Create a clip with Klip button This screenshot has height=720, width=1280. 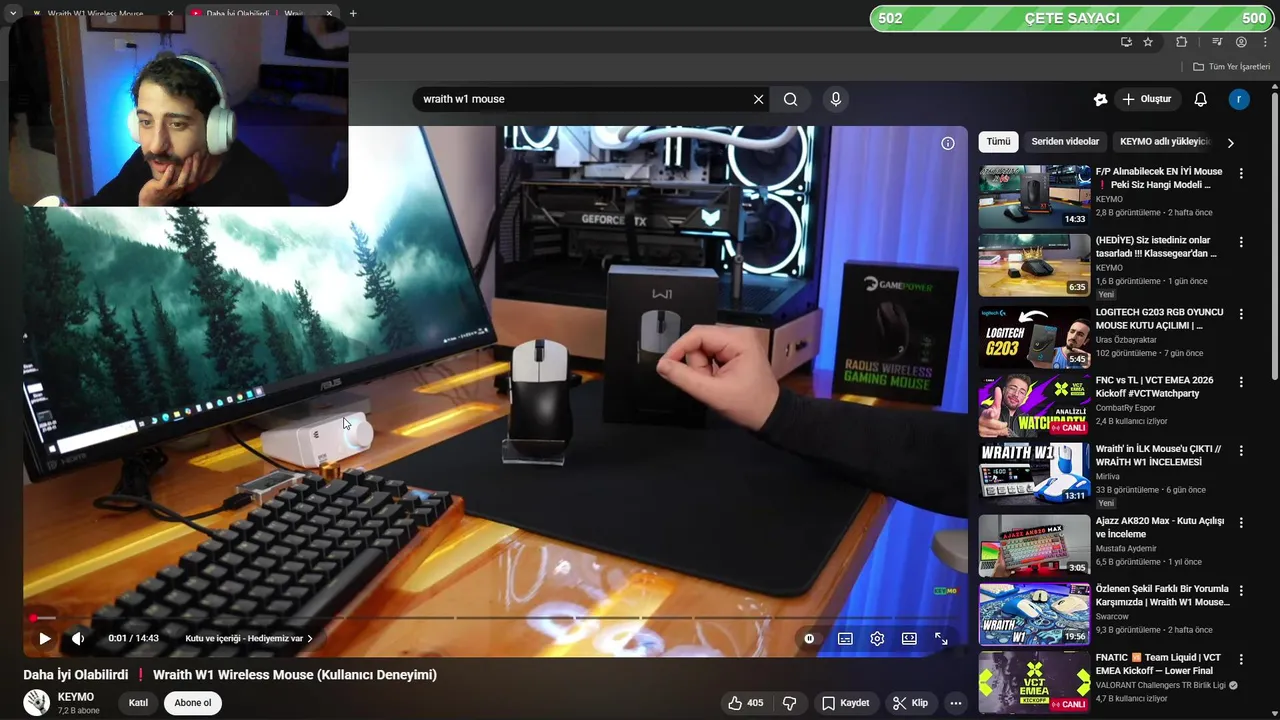(910, 703)
